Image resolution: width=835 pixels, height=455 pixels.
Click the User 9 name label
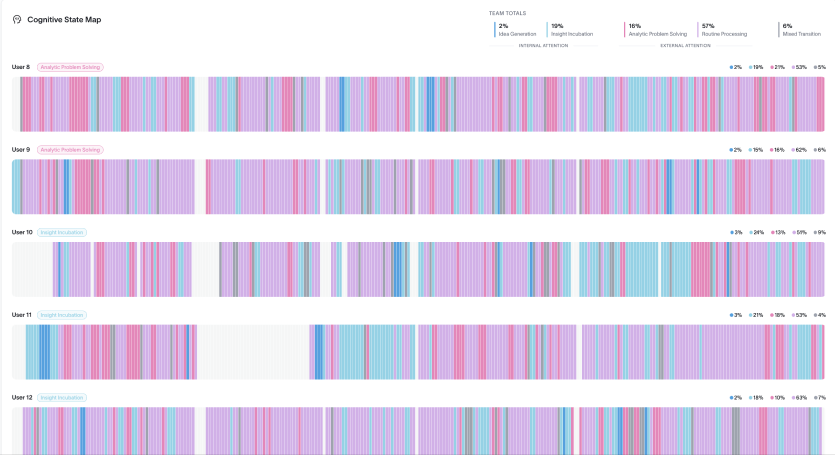(21, 150)
